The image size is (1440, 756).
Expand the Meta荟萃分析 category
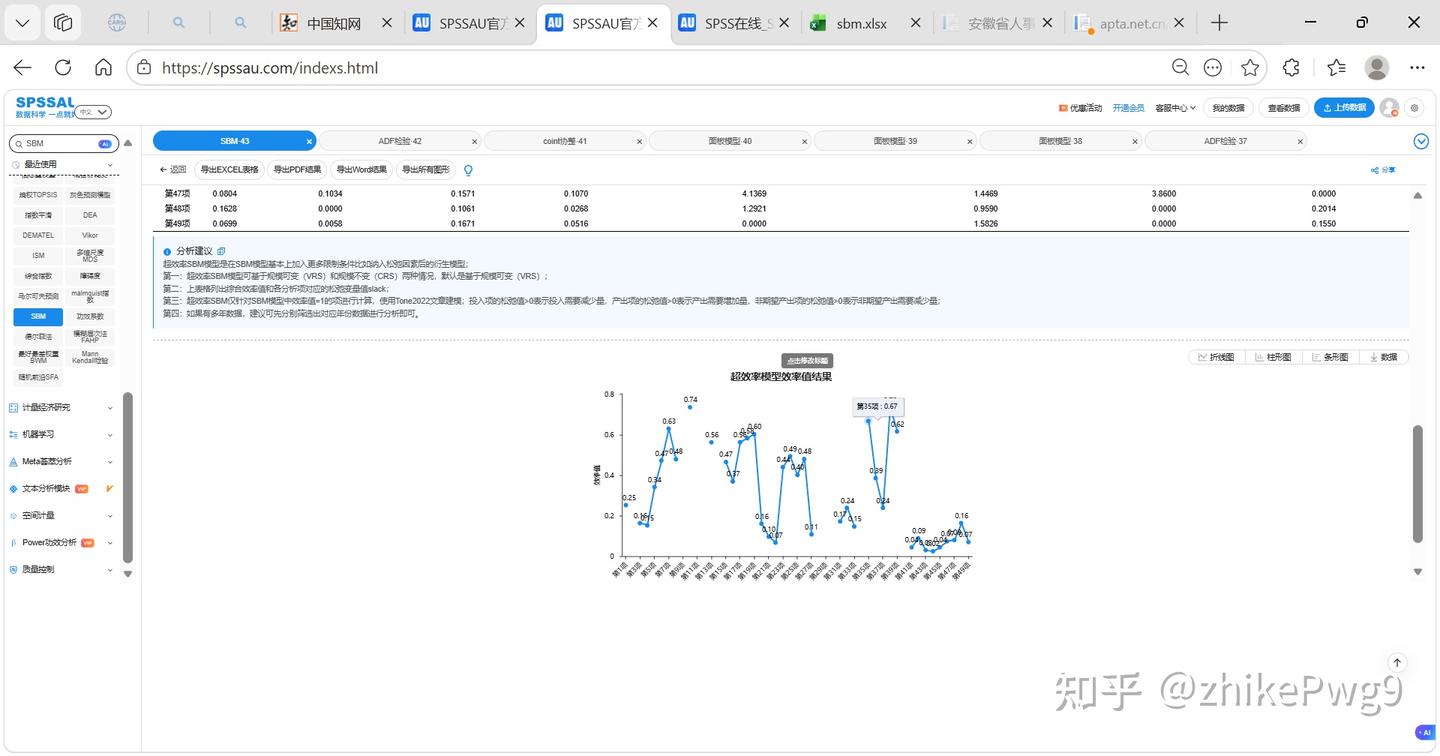pos(62,461)
